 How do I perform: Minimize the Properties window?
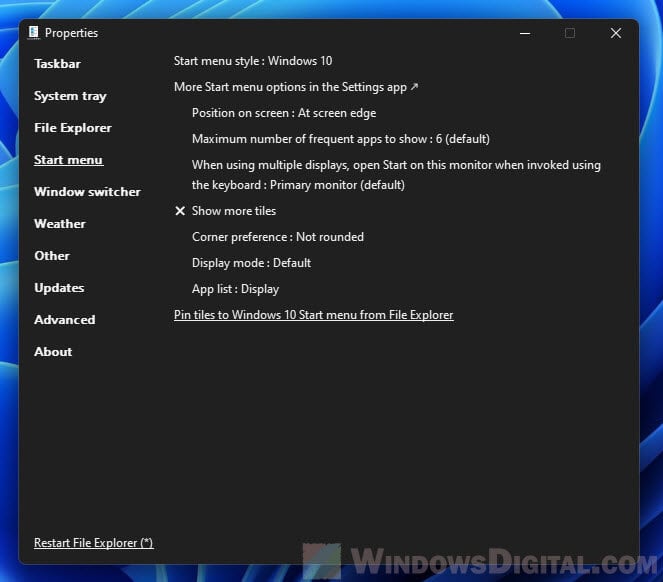525,33
